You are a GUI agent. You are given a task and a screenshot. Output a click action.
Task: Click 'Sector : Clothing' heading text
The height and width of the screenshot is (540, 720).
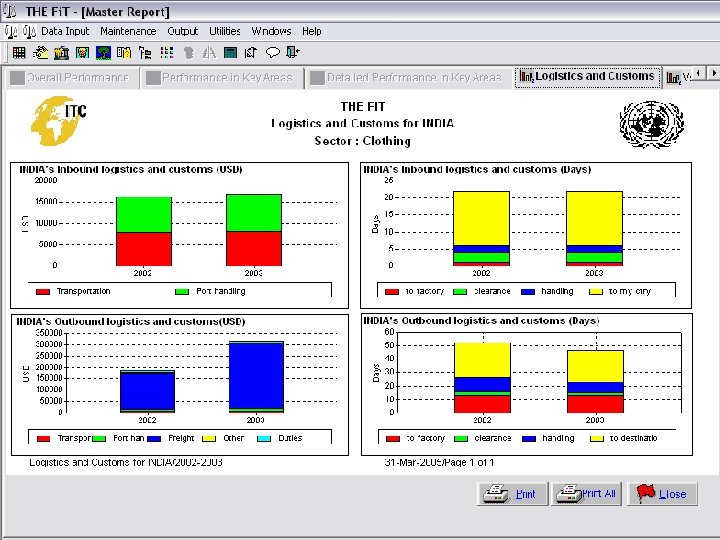pos(362,141)
